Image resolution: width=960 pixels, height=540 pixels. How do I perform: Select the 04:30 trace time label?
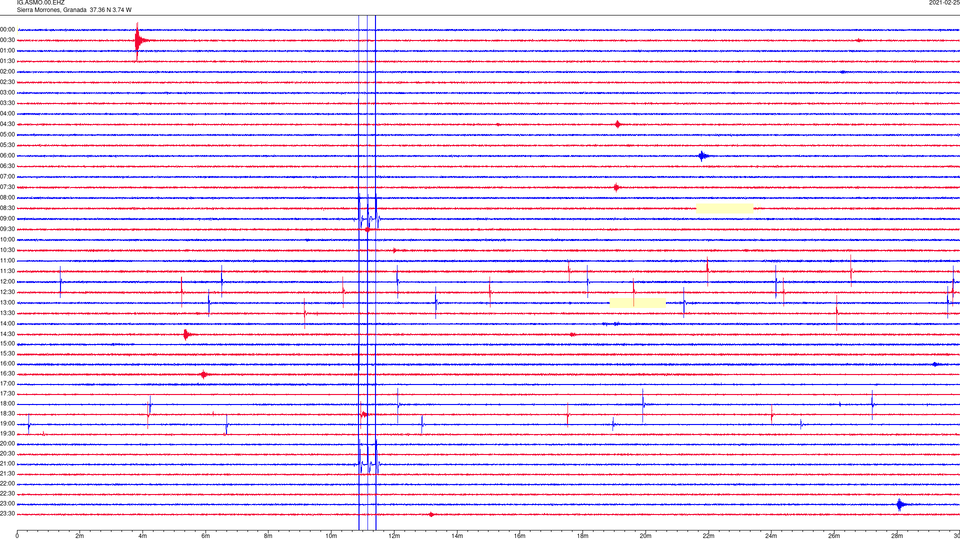click(8, 124)
